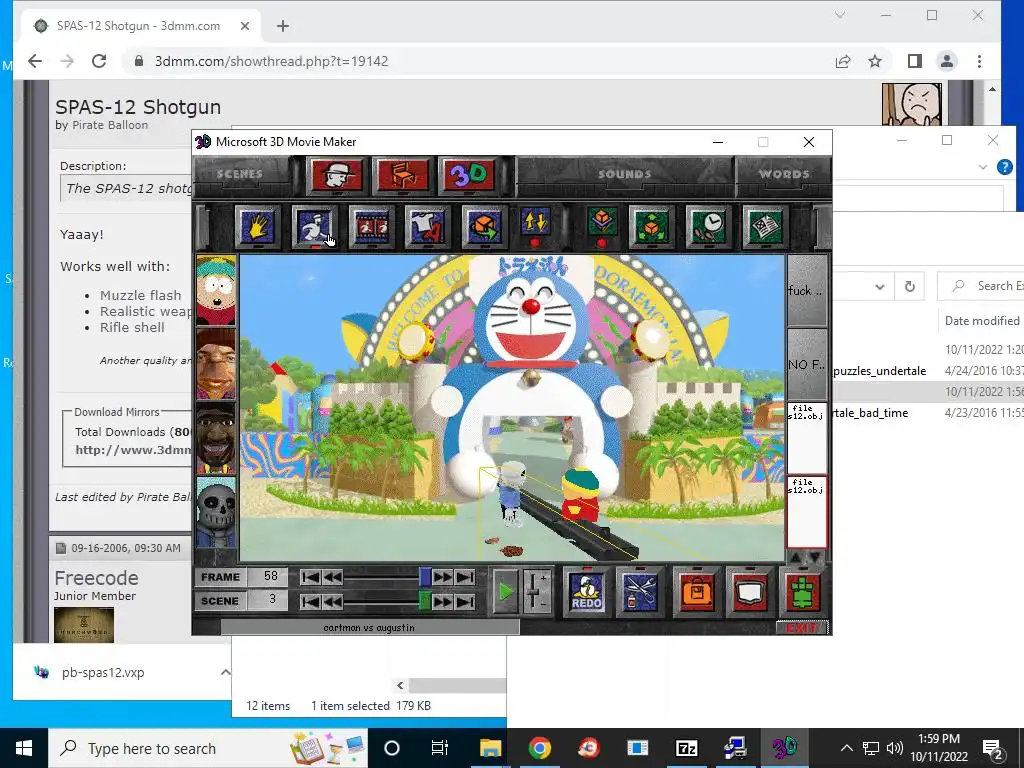Bookmark this page with the star
1024x768 pixels.
click(x=875, y=61)
